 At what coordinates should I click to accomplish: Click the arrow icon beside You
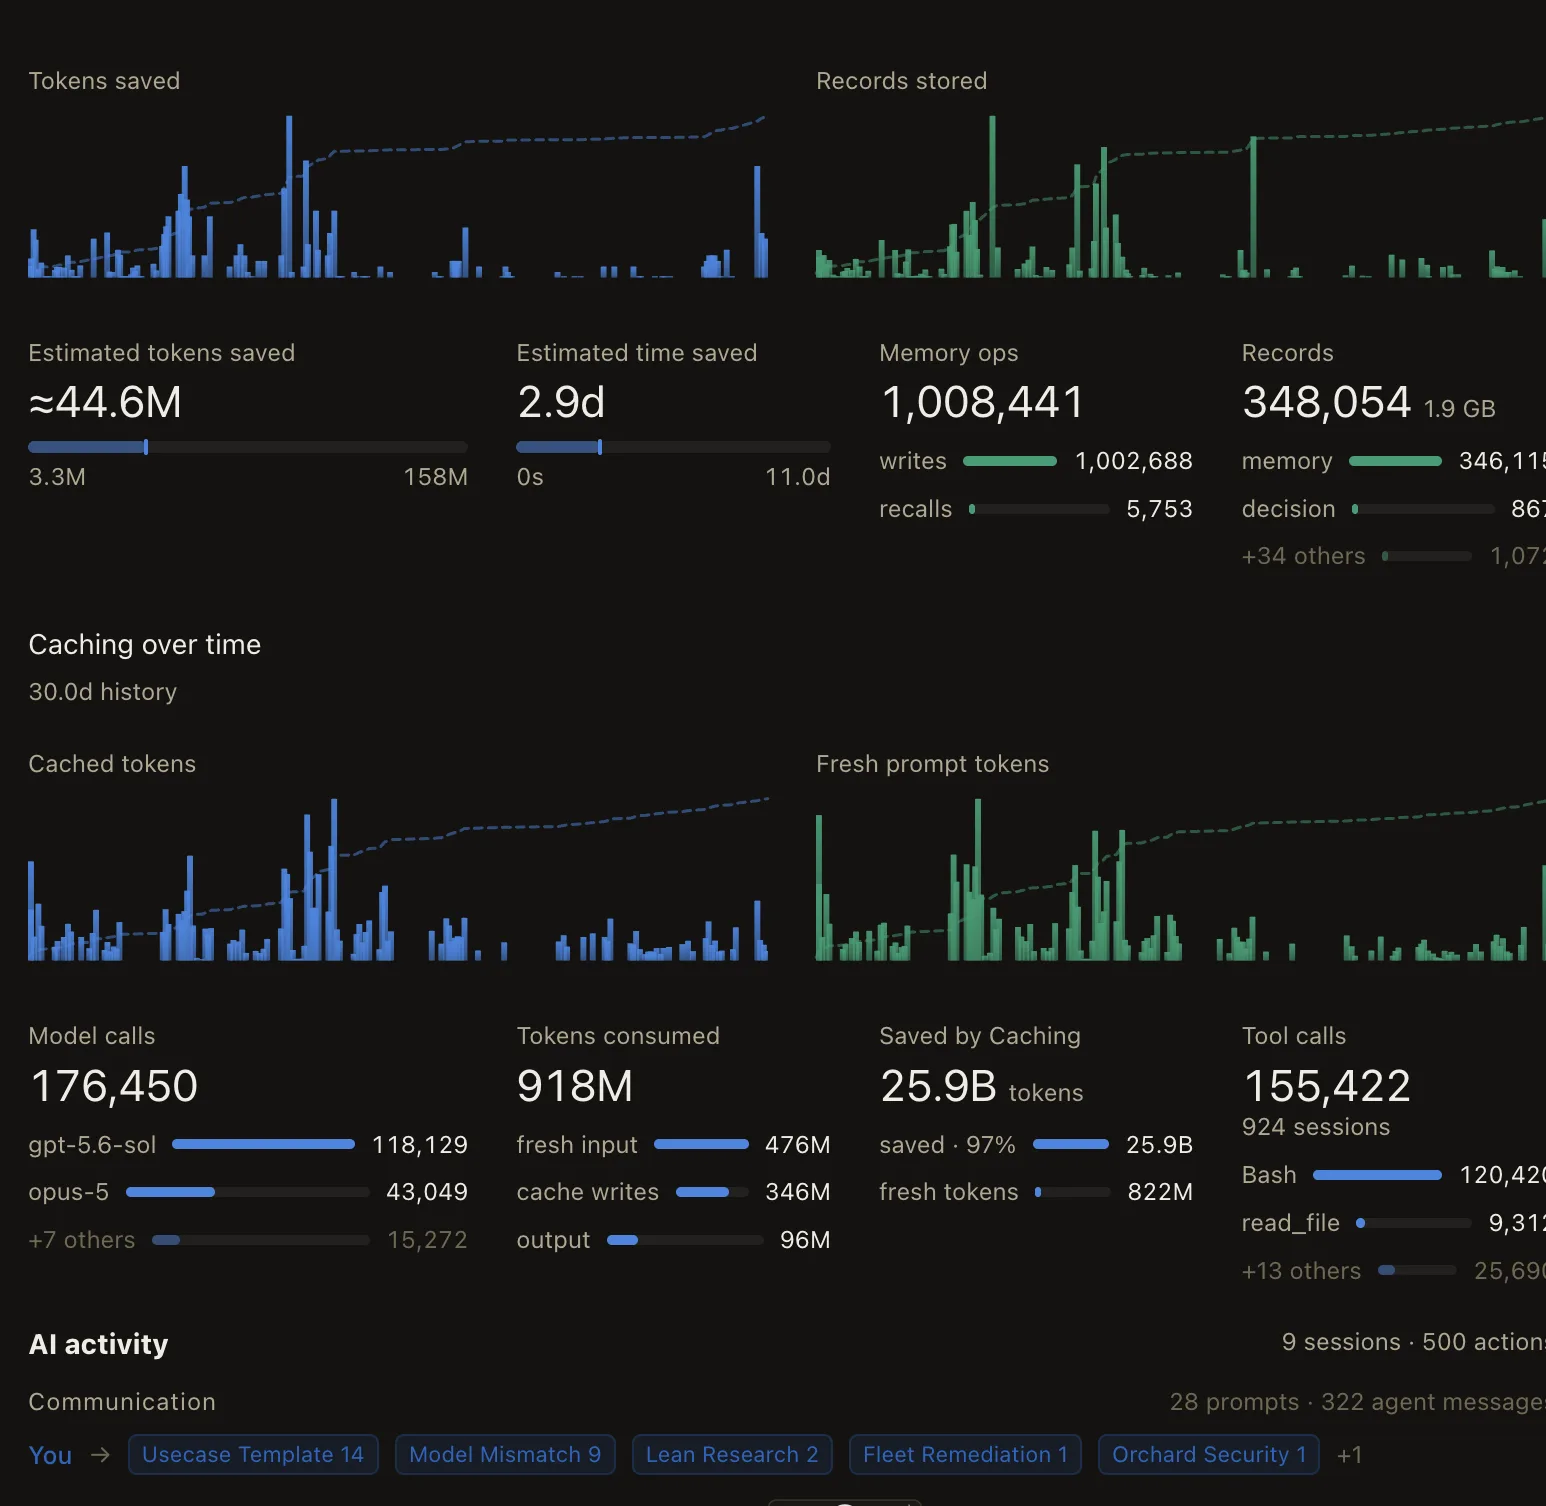pyautogui.click(x=100, y=1454)
